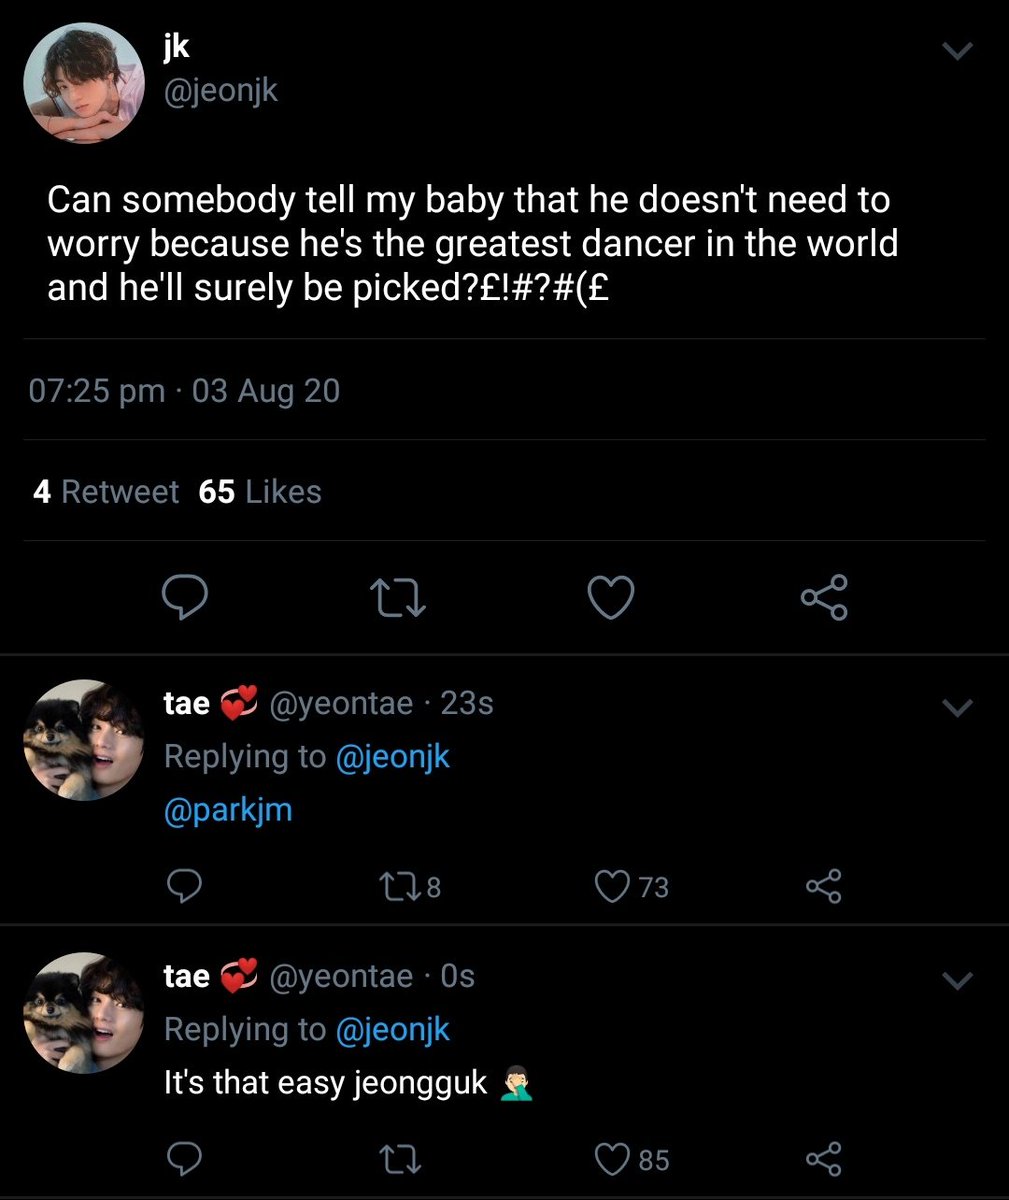Retweet the main jk tweet
Screen dimensions: 1009x1200
(x=398, y=598)
